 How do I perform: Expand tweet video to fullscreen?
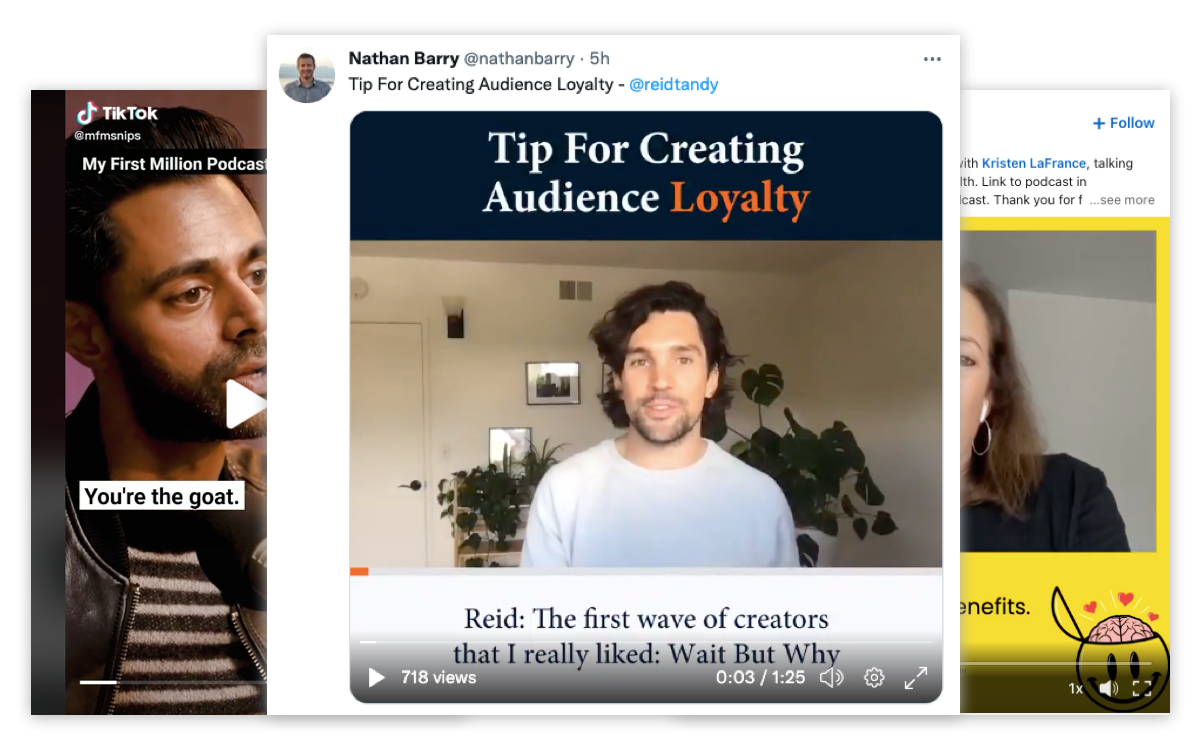916,678
